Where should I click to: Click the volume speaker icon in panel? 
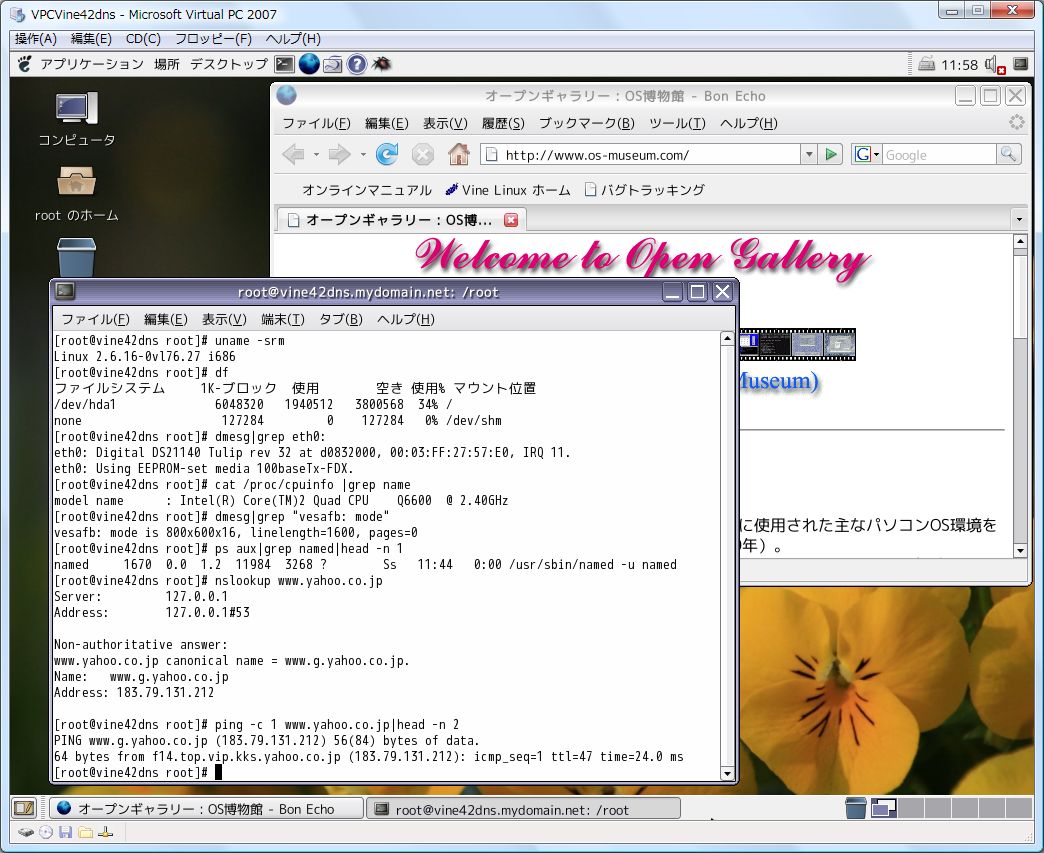click(x=995, y=65)
